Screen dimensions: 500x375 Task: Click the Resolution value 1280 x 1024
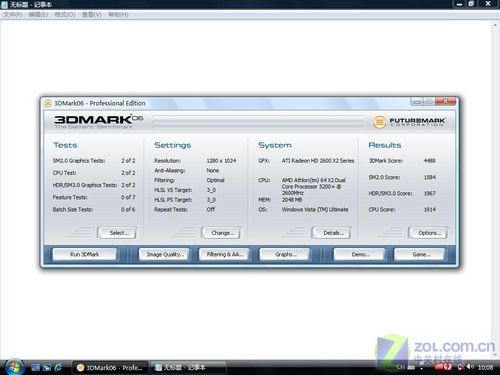[x=221, y=161]
